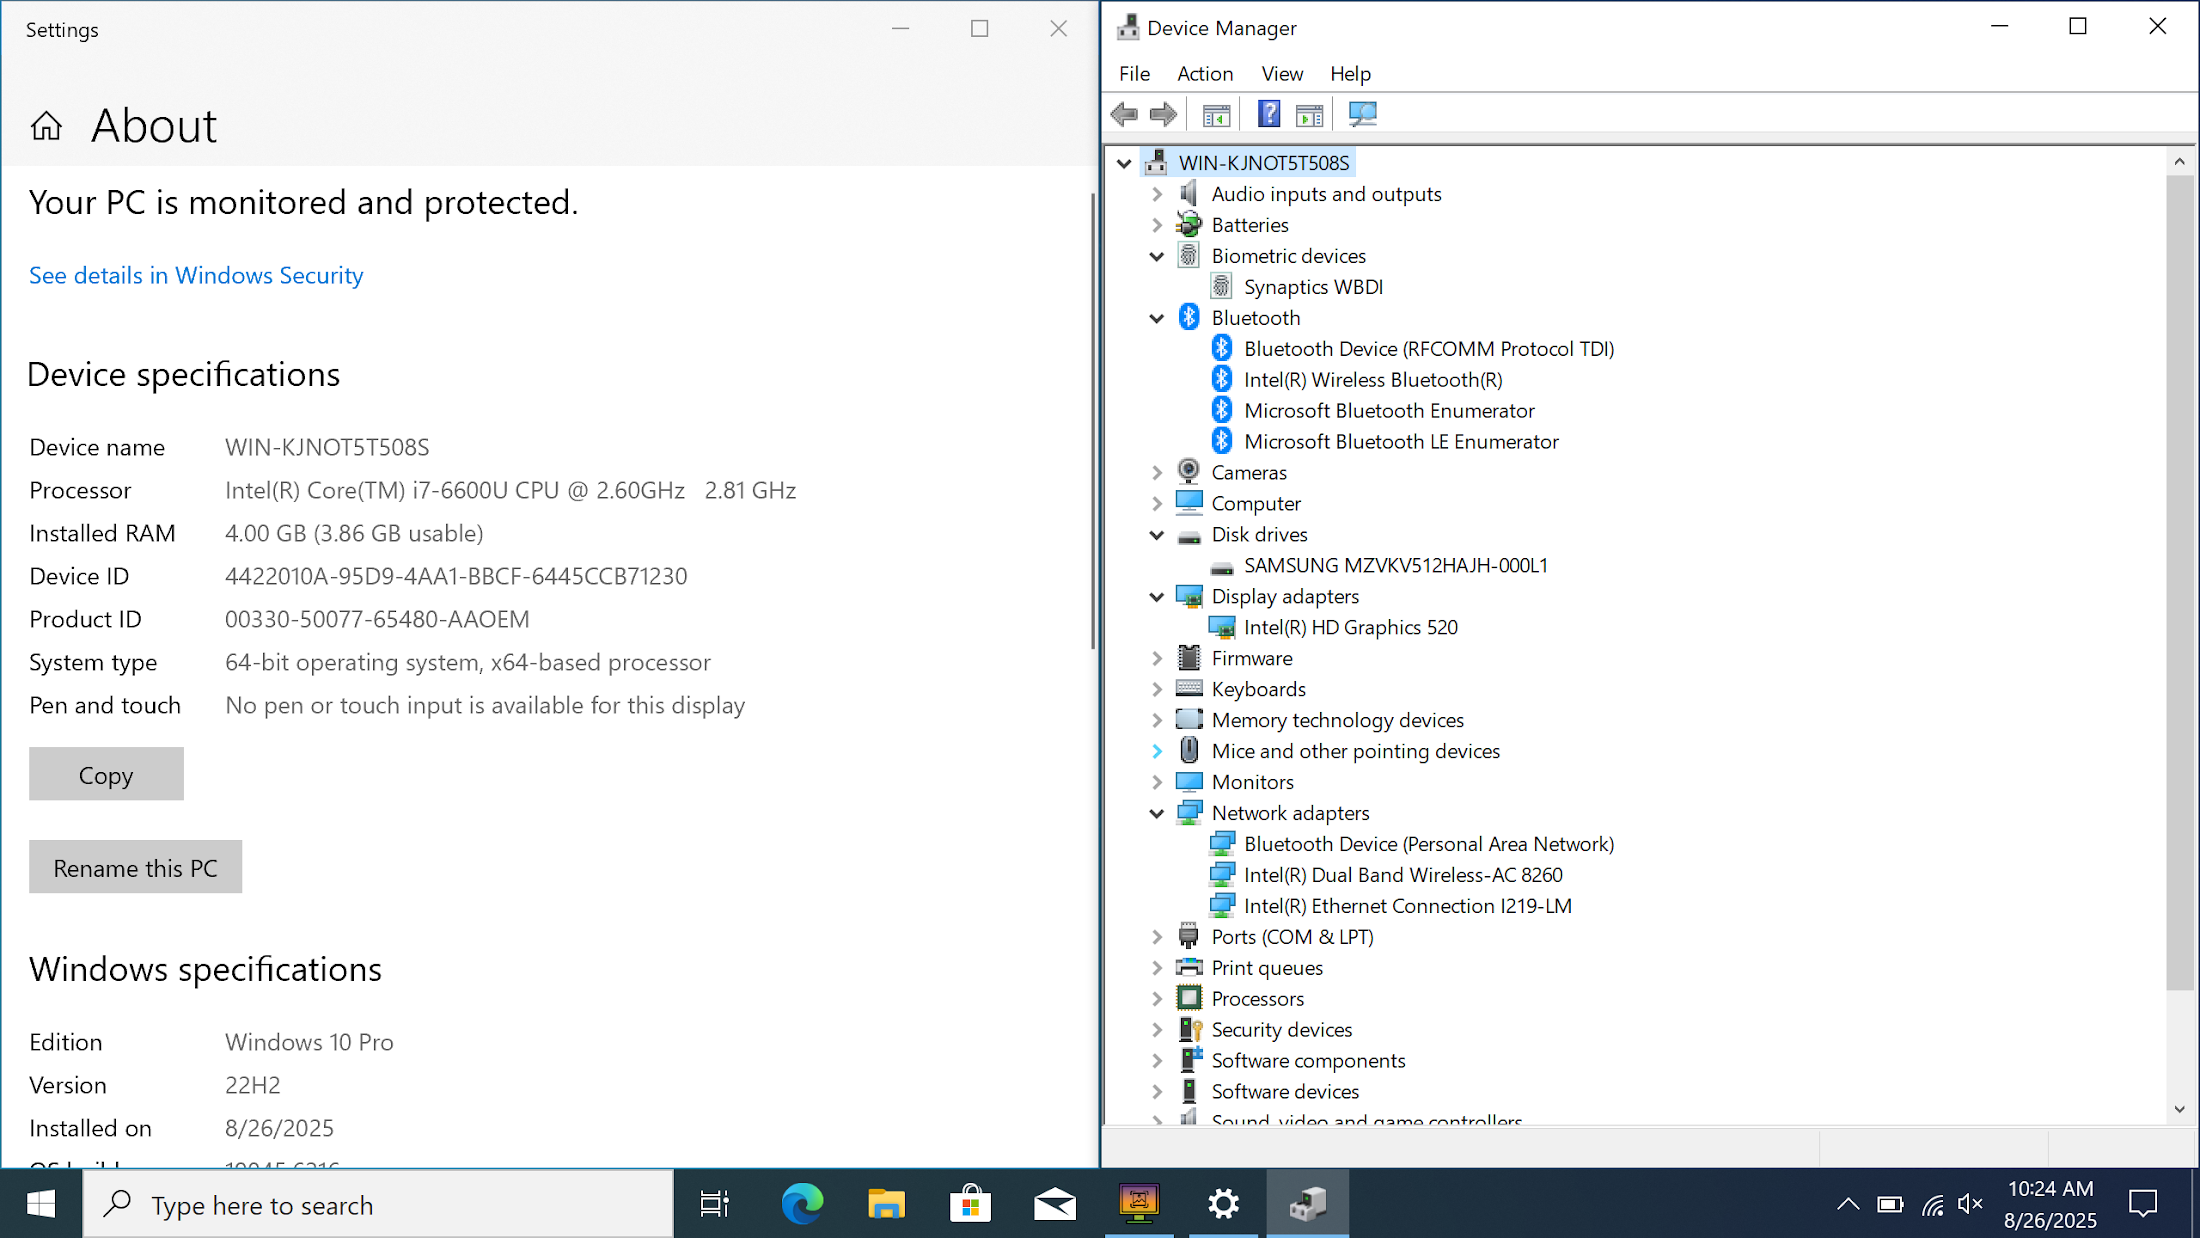Collapse the WIN-KJNOT5T508S root node
The width and height of the screenshot is (2200, 1238).
(1124, 163)
